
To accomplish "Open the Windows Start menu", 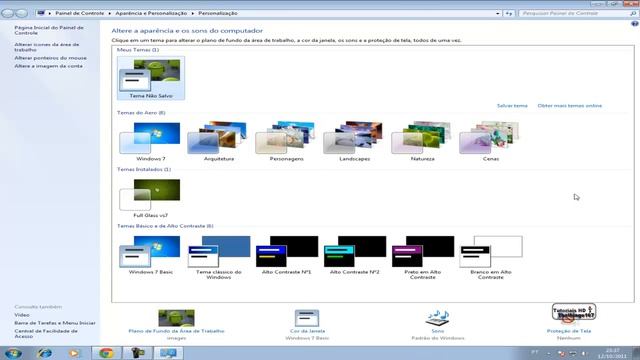I will (x=13, y=353).
